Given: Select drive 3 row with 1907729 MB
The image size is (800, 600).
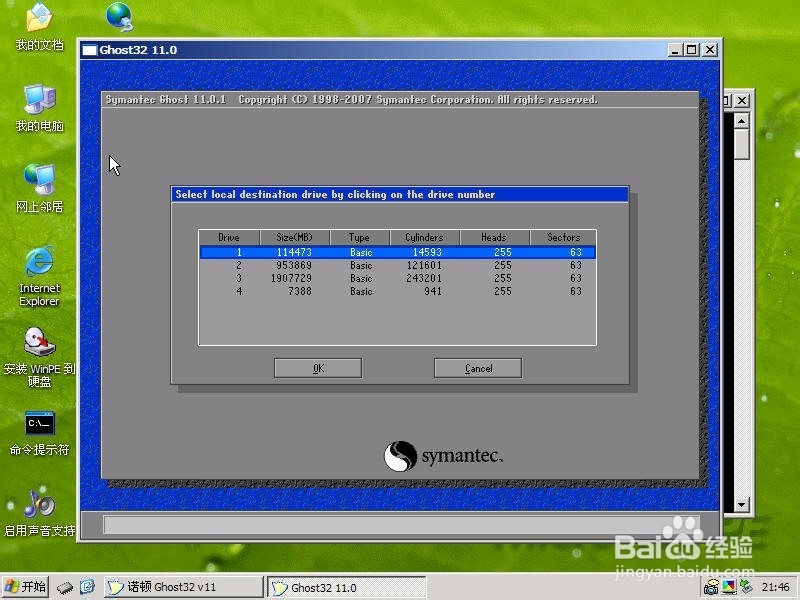Looking at the screenshot, I should point(397,278).
